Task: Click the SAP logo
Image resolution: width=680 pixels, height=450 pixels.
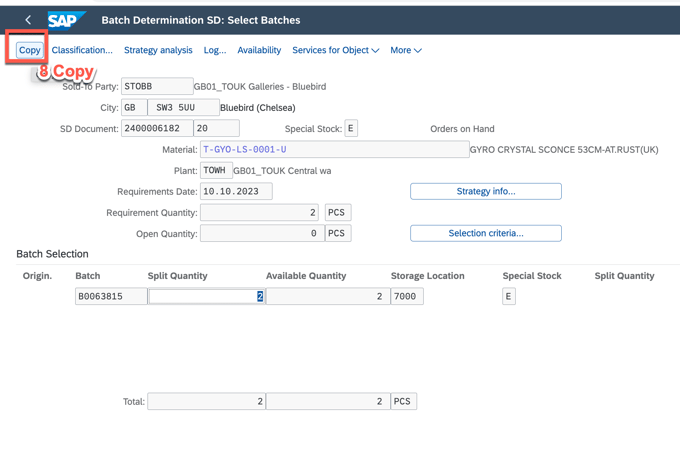Action: (x=67, y=20)
